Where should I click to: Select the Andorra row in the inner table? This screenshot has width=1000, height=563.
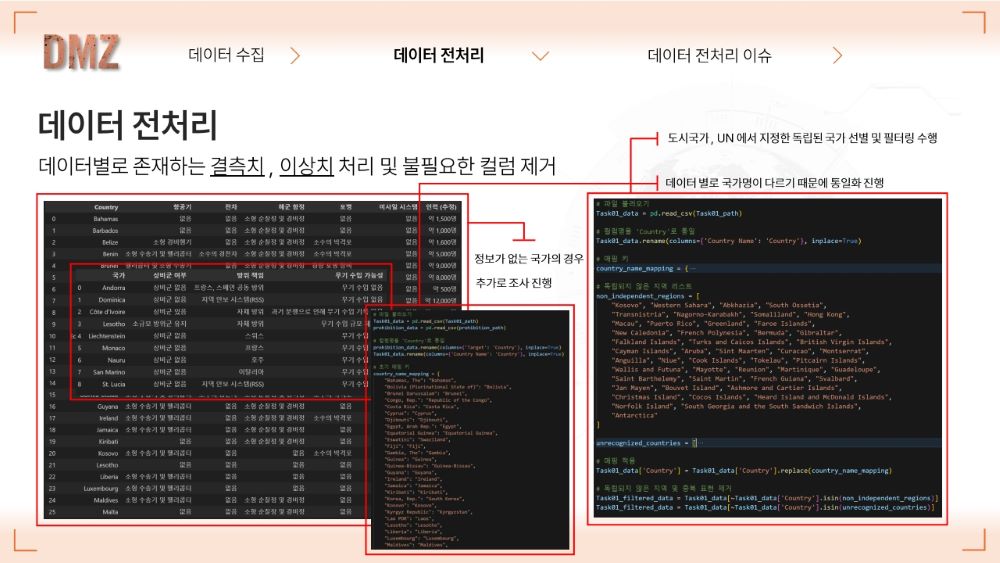click(x=230, y=288)
